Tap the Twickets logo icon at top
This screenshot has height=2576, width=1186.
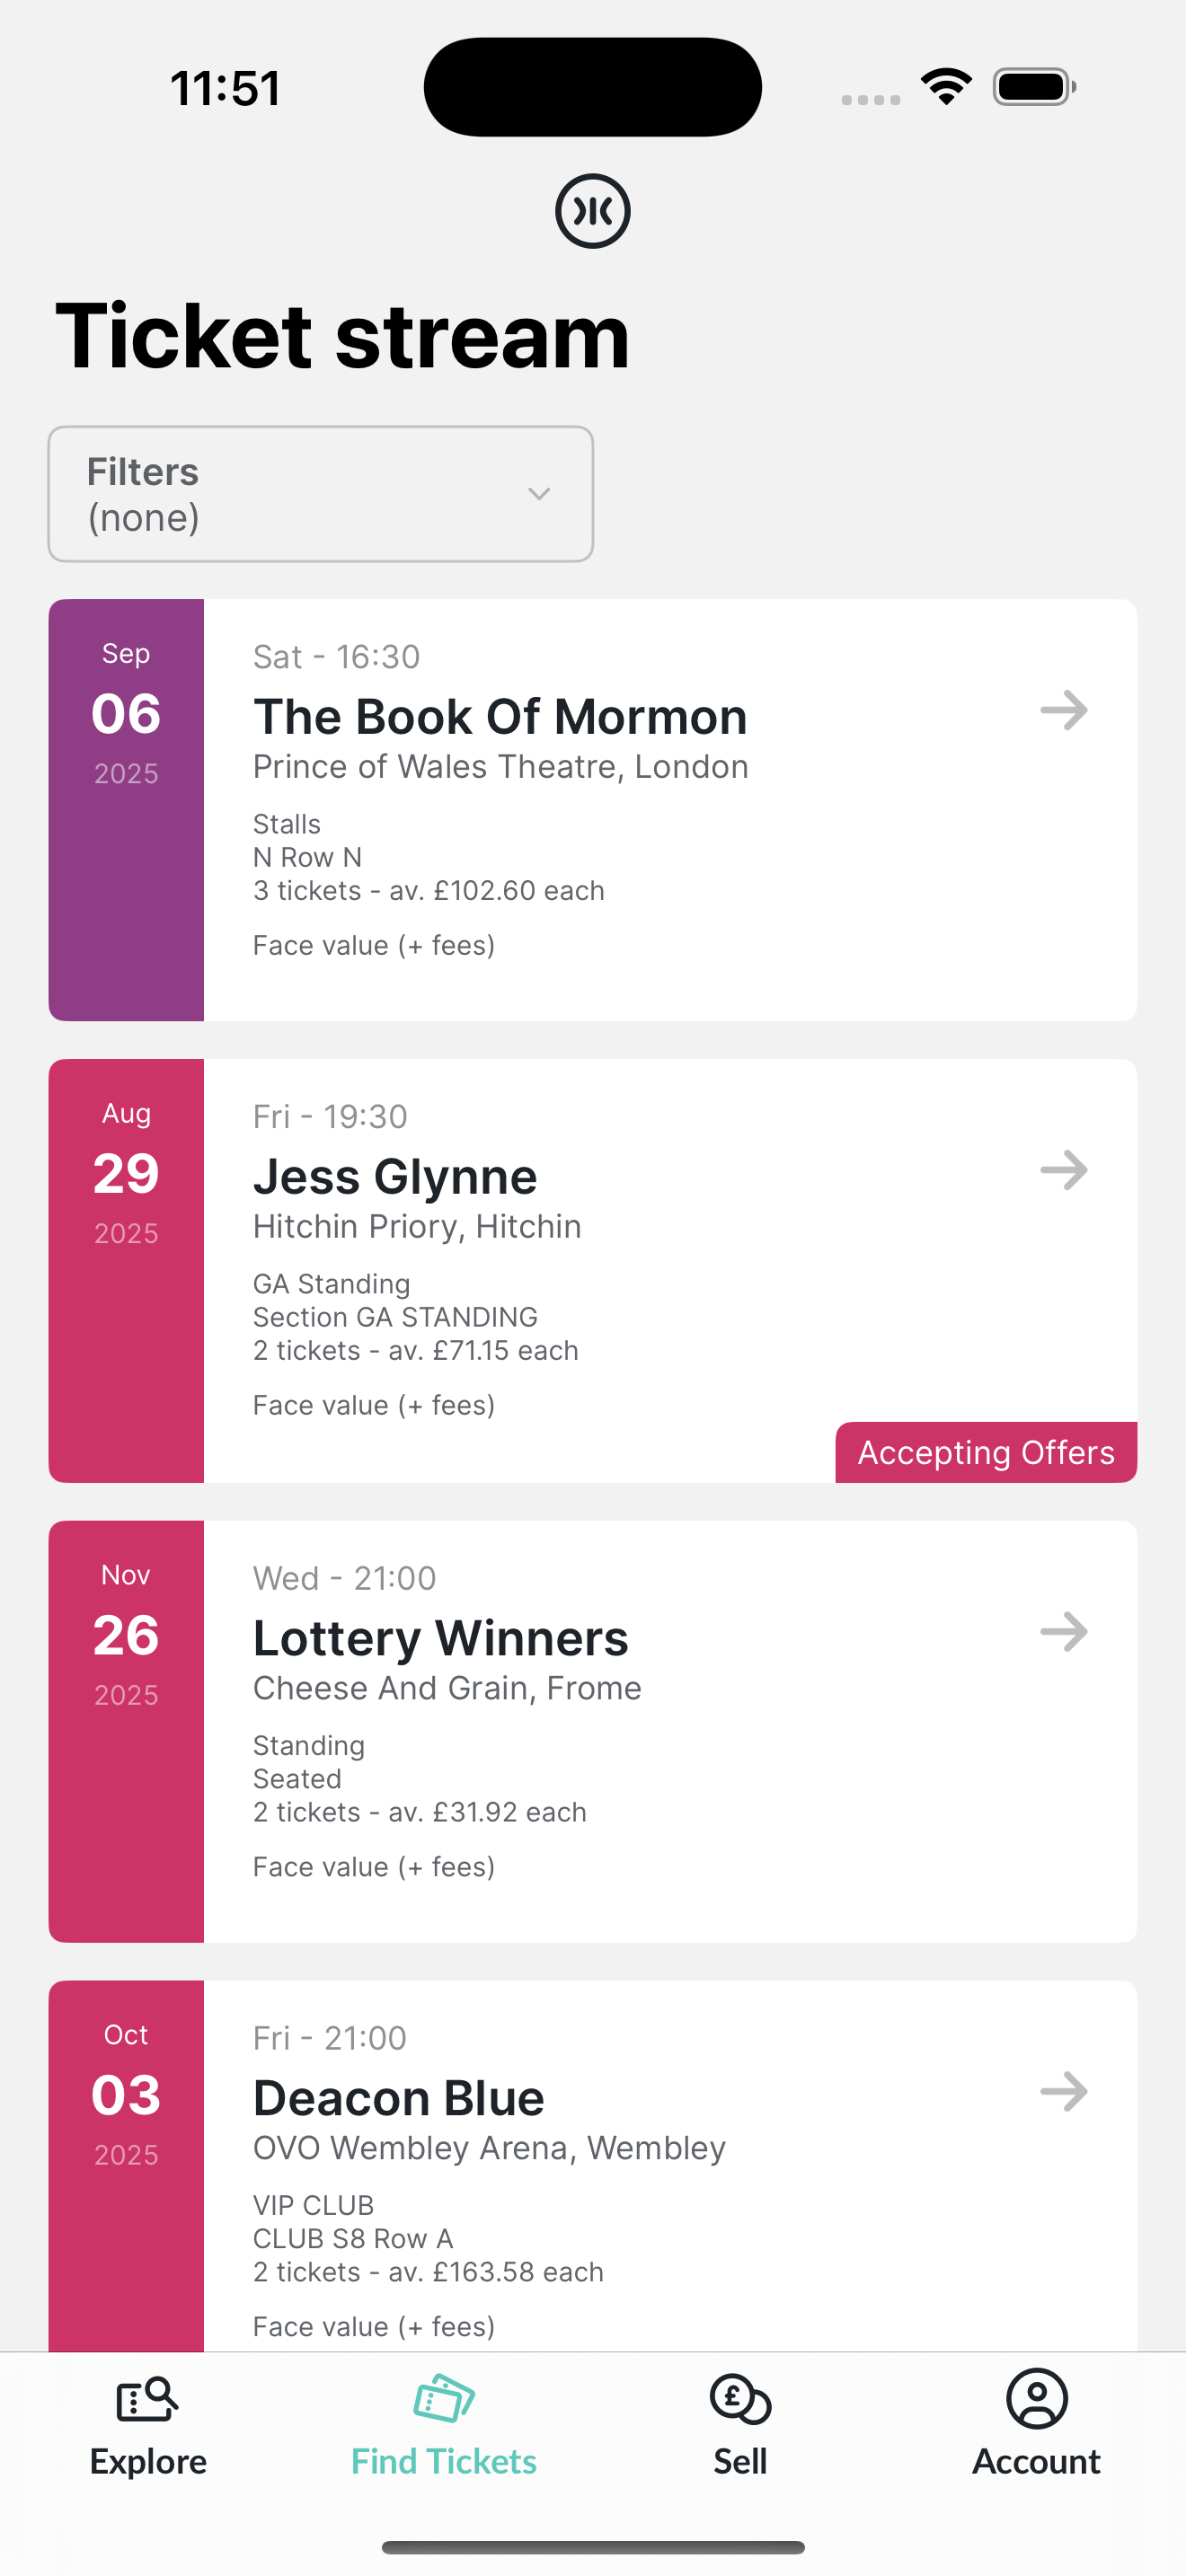[592, 211]
